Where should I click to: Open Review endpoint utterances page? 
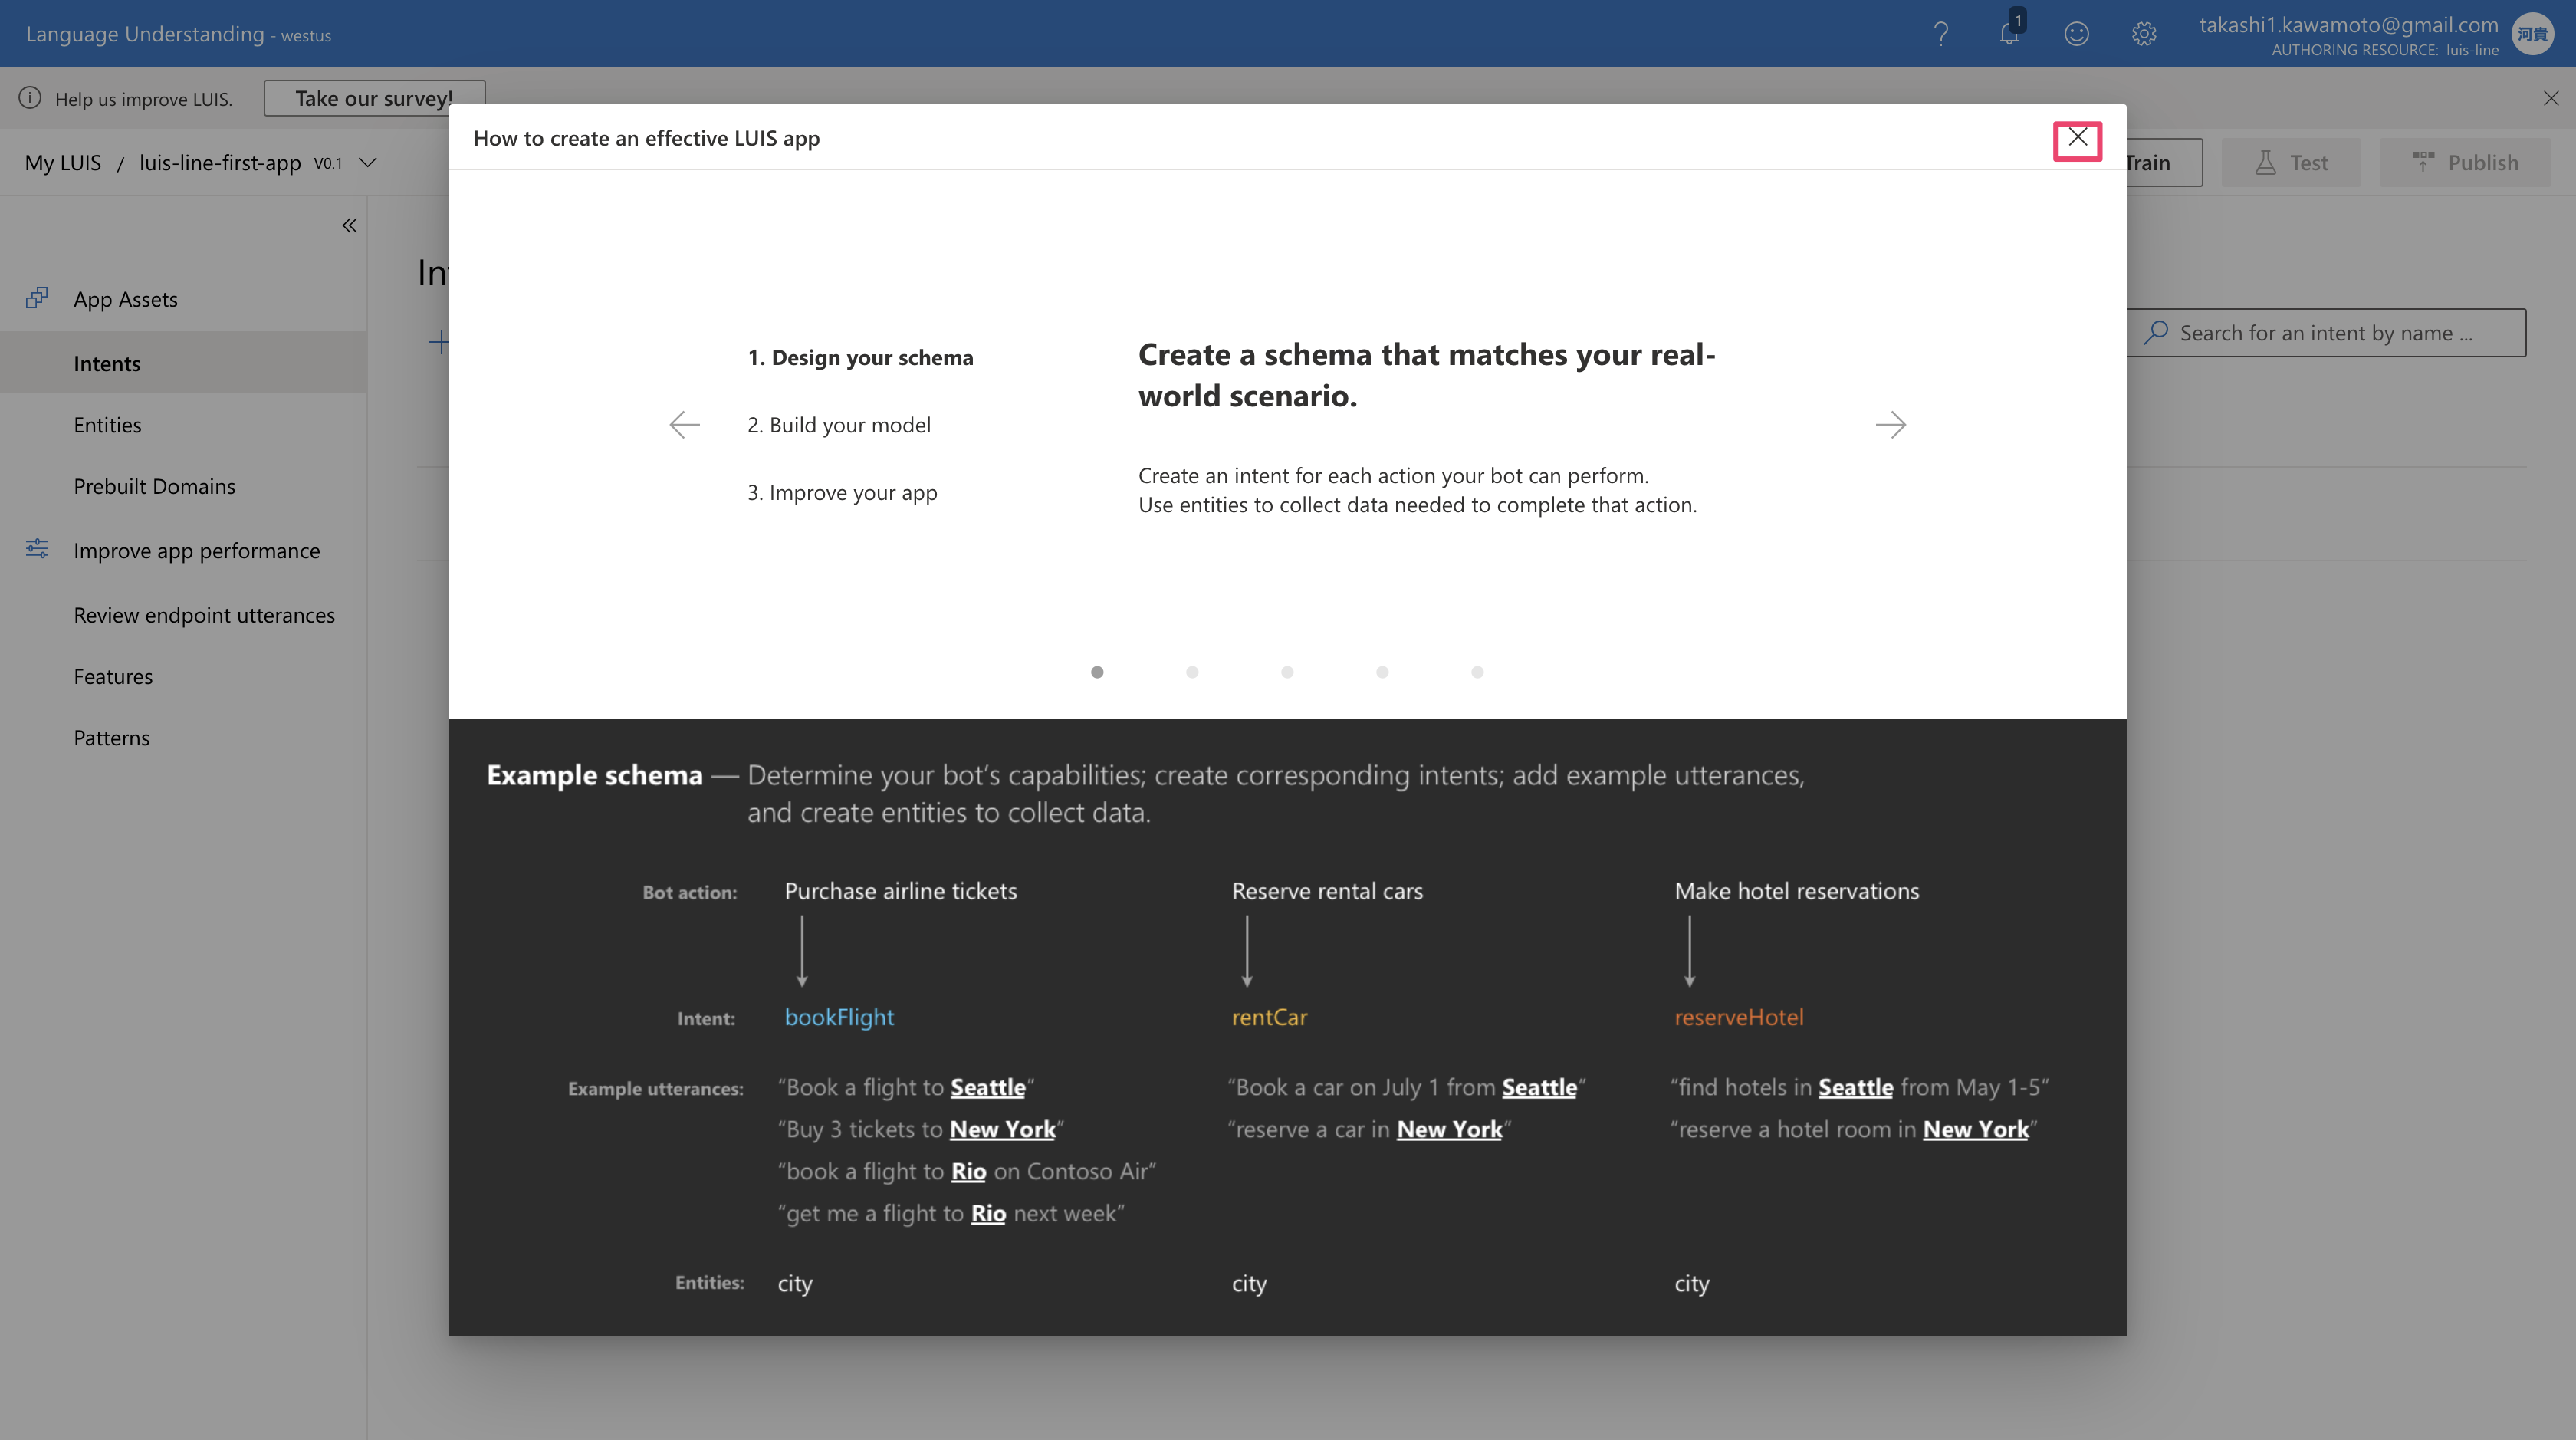pyautogui.click(x=204, y=615)
